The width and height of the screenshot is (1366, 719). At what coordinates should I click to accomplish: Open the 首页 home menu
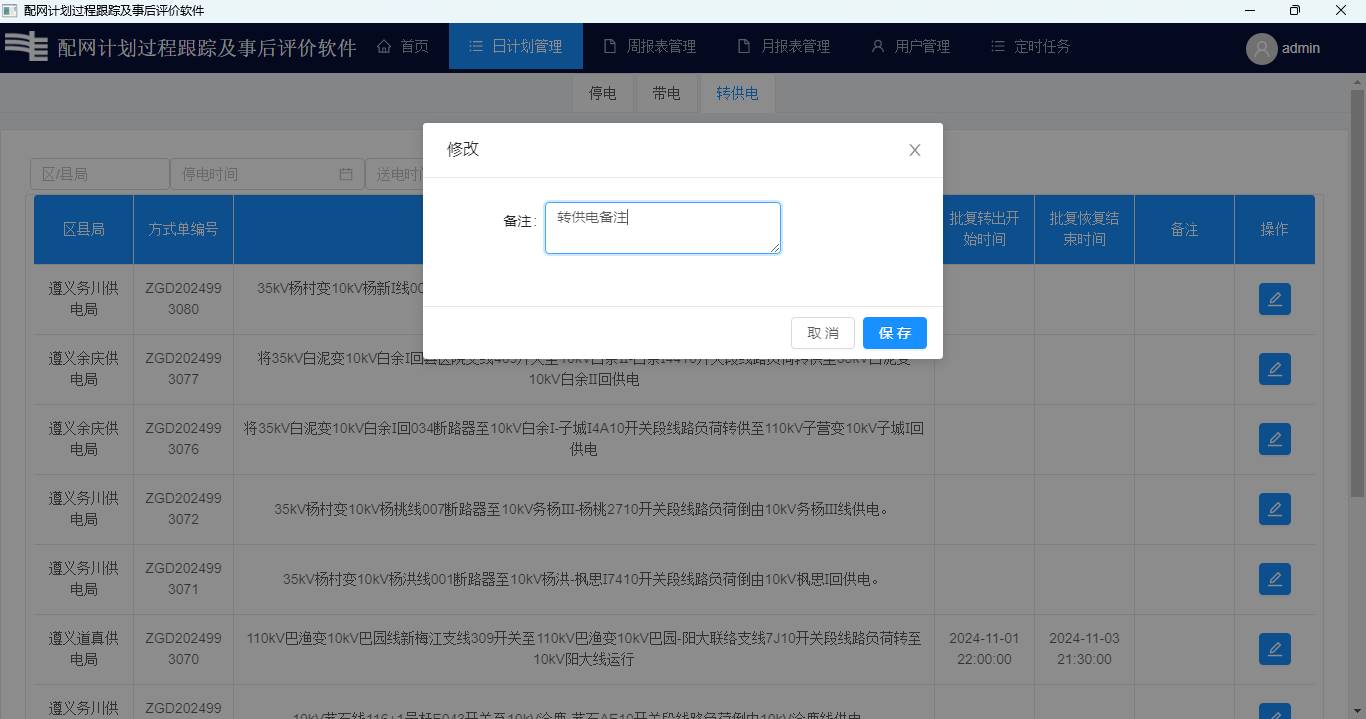pyautogui.click(x=403, y=46)
